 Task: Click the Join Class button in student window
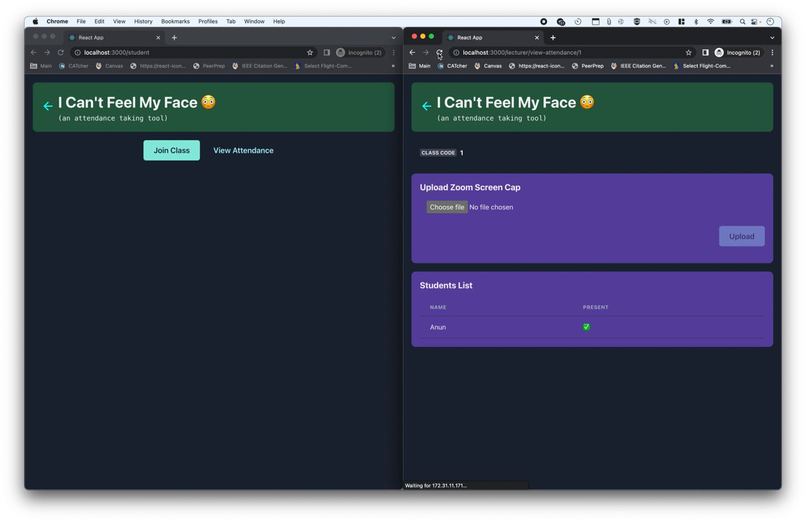171,150
